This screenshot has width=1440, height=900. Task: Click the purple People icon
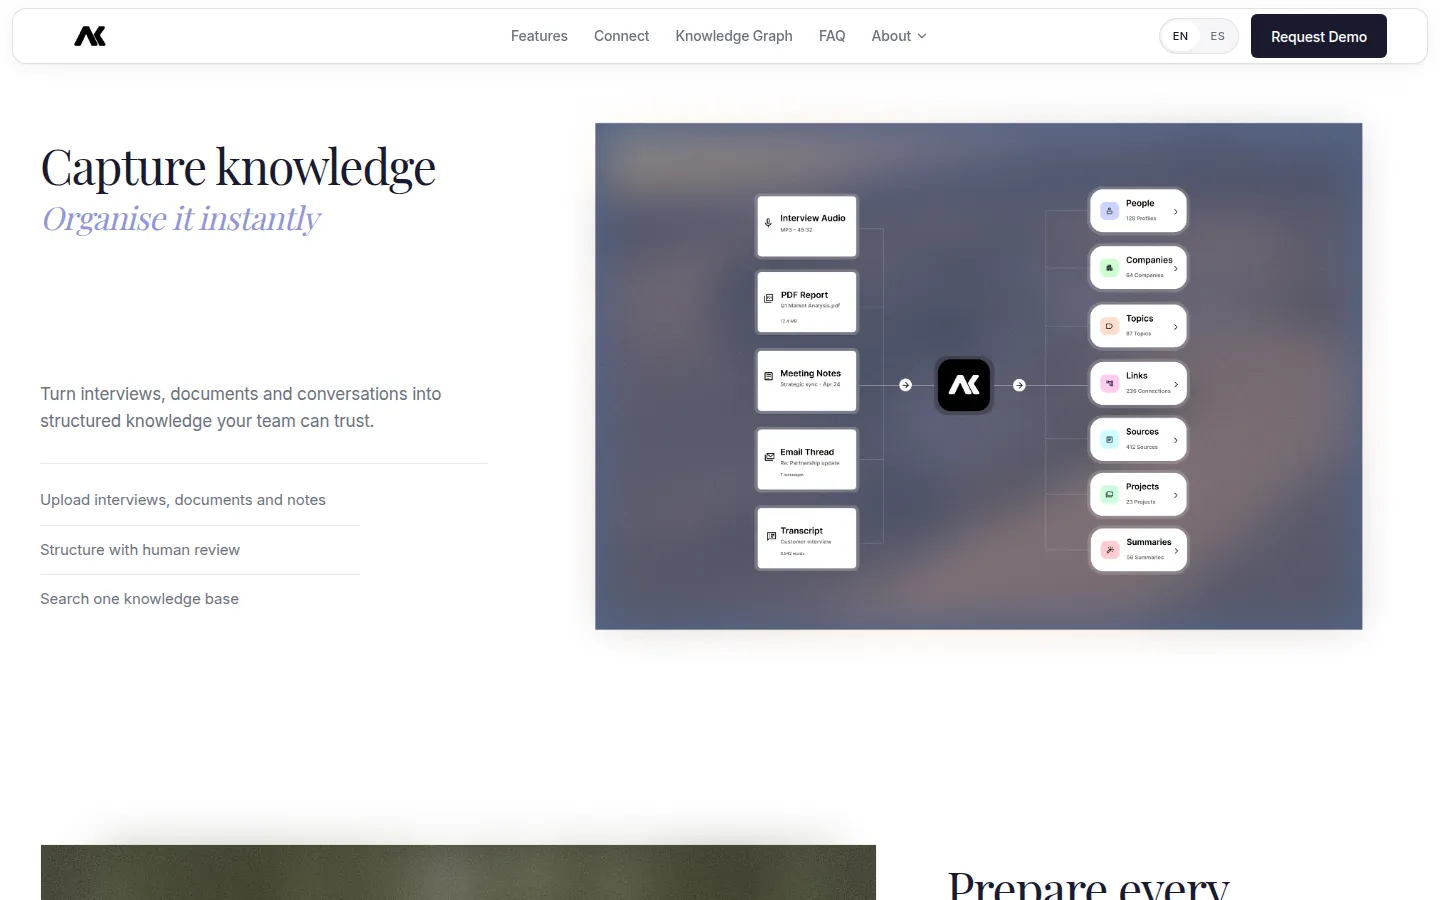[1109, 211]
